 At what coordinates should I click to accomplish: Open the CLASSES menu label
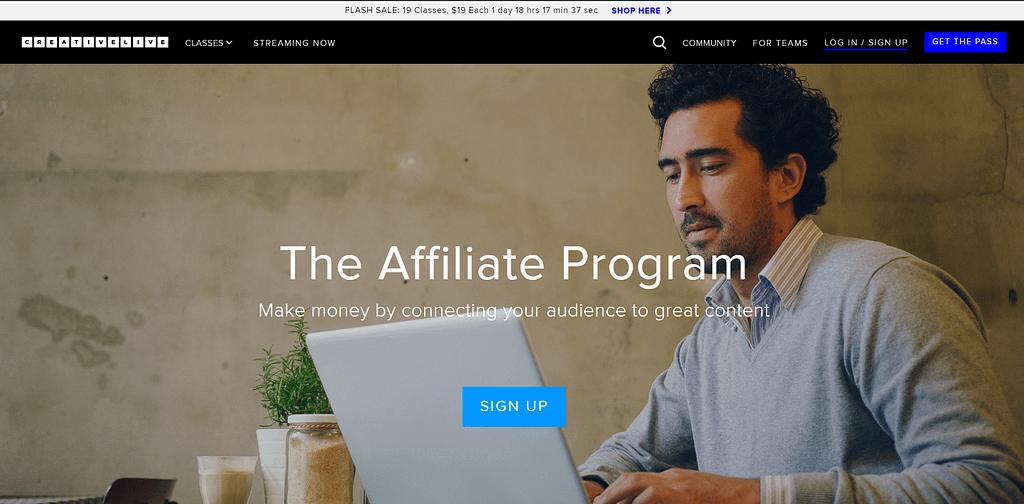[x=204, y=43]
